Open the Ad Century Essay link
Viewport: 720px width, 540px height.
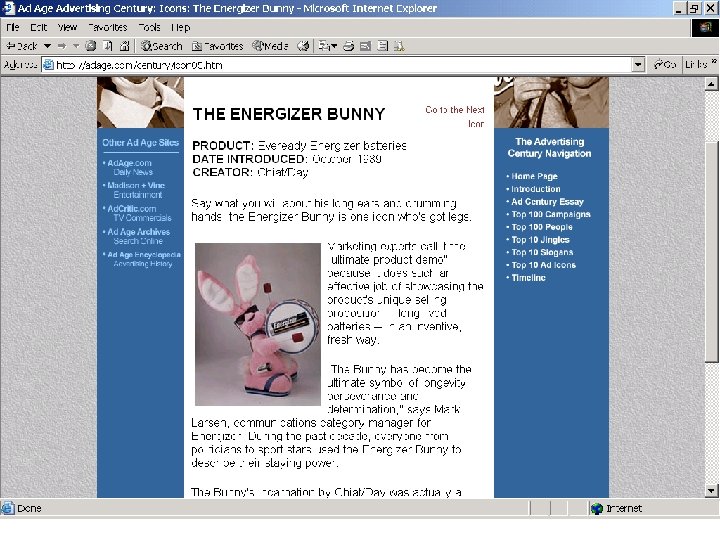point(547,202)
